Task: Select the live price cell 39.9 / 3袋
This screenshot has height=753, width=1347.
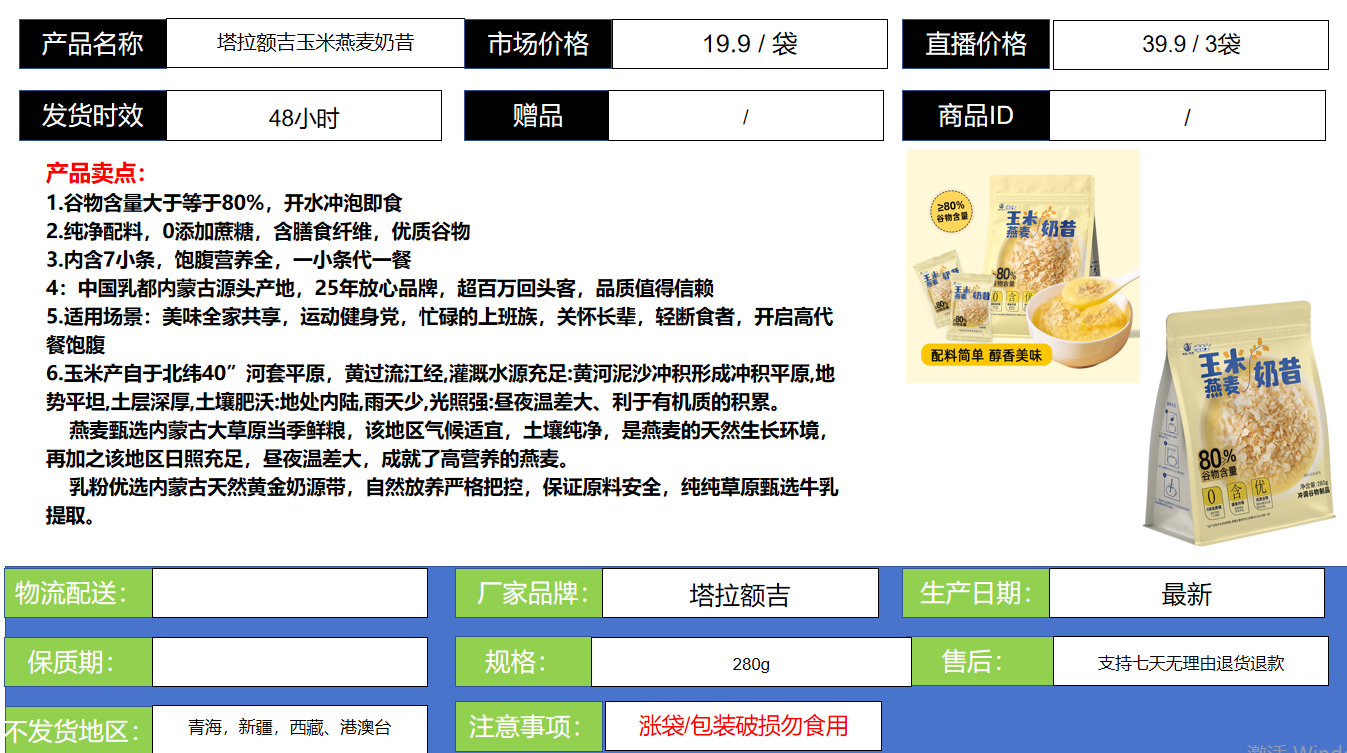Action: pyautogui.click(x=1190, y=44)
